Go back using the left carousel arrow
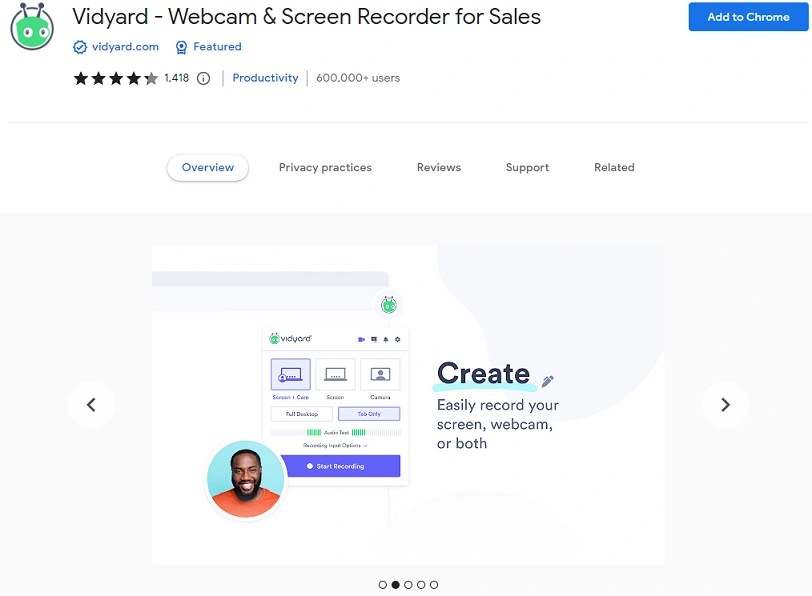 (91, 404)
